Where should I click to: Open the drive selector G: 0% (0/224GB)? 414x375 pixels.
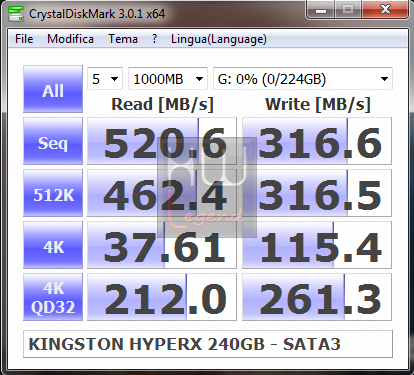click(303, 79)
